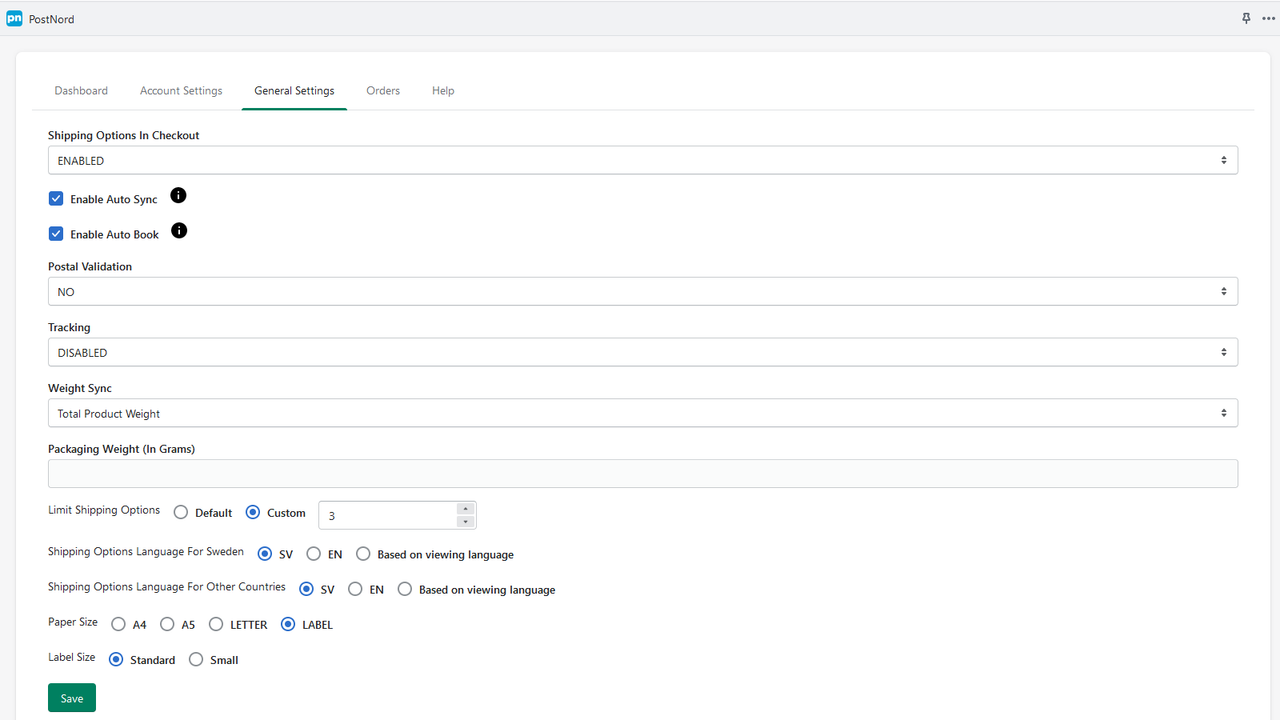1280x720 pixels.
Task: Switch to the Account Settings tab
Action: coord(181,90)
